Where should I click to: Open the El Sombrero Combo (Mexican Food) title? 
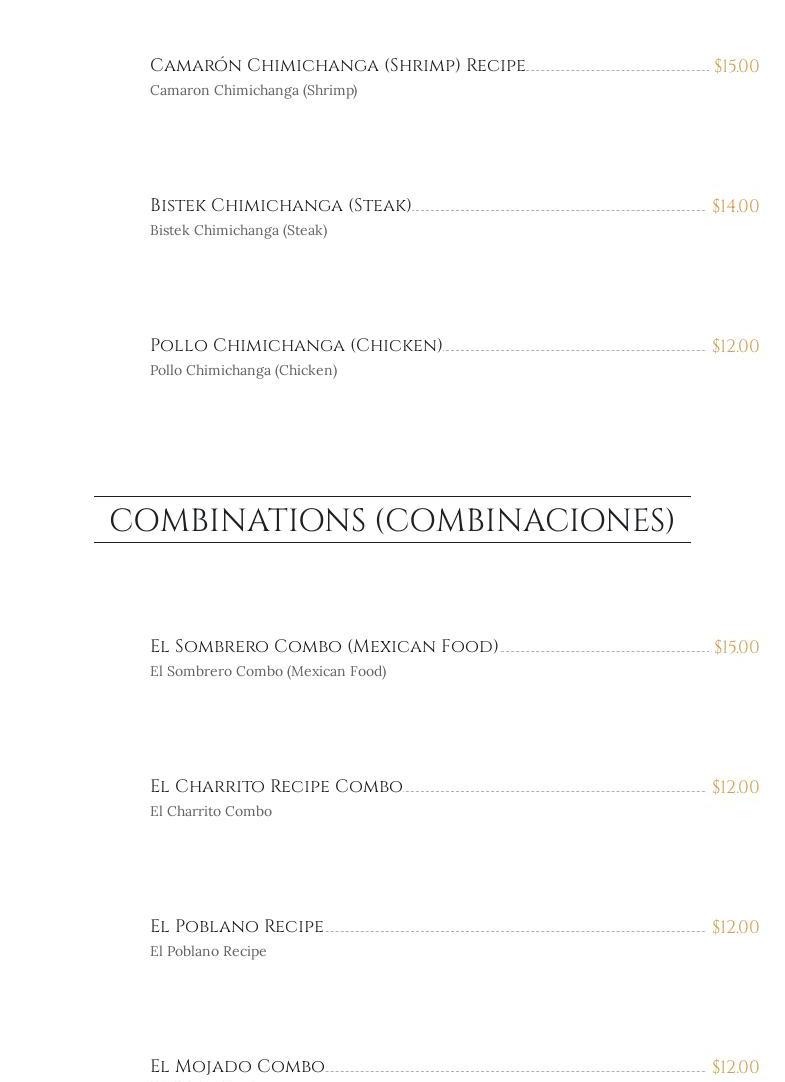pyautogui.click(x=324, y=647)
